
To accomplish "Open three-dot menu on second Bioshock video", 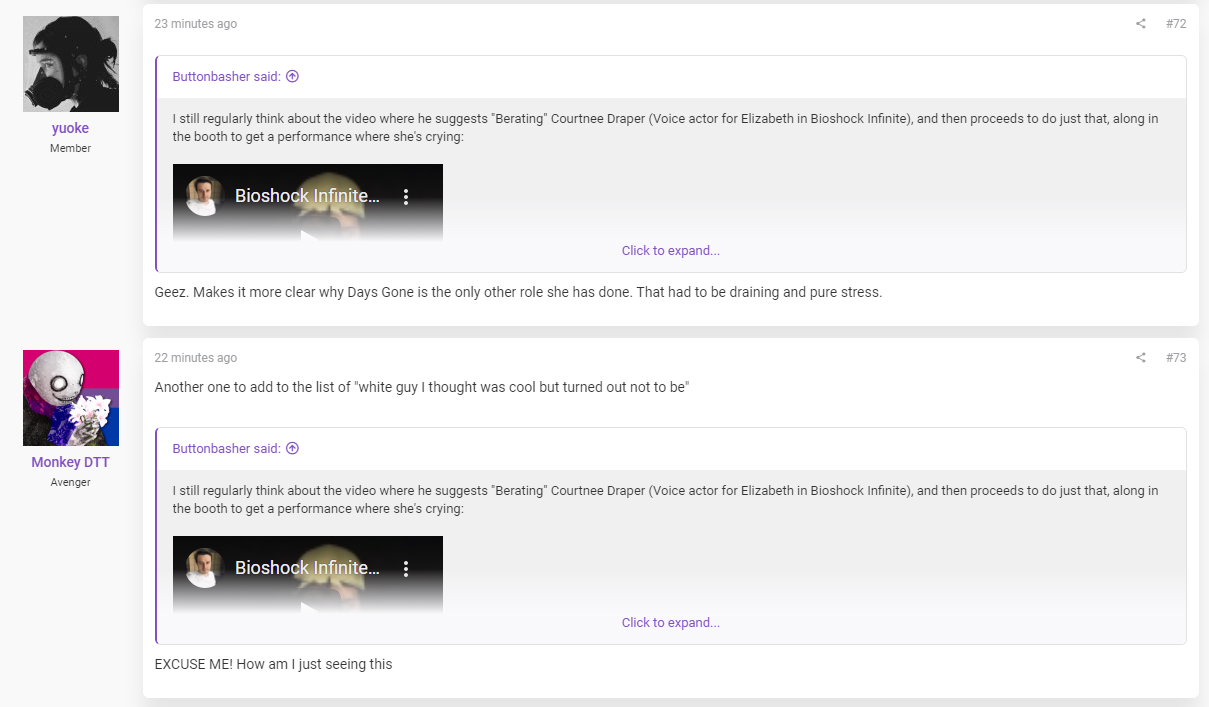I will coord(406,568).
